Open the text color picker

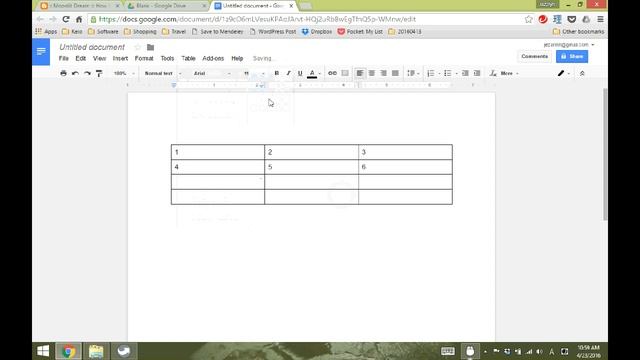point(312,73)
